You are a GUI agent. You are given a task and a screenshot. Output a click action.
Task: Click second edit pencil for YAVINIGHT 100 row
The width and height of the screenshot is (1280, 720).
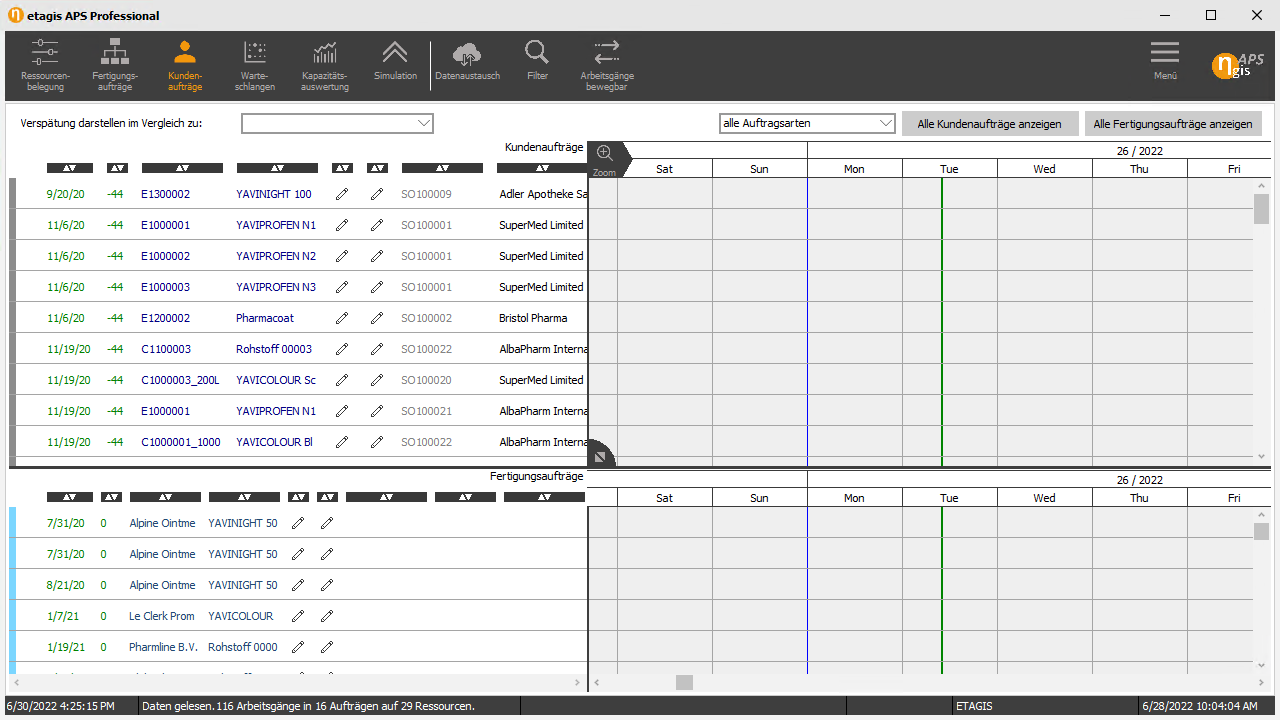[x=377, y=194]
